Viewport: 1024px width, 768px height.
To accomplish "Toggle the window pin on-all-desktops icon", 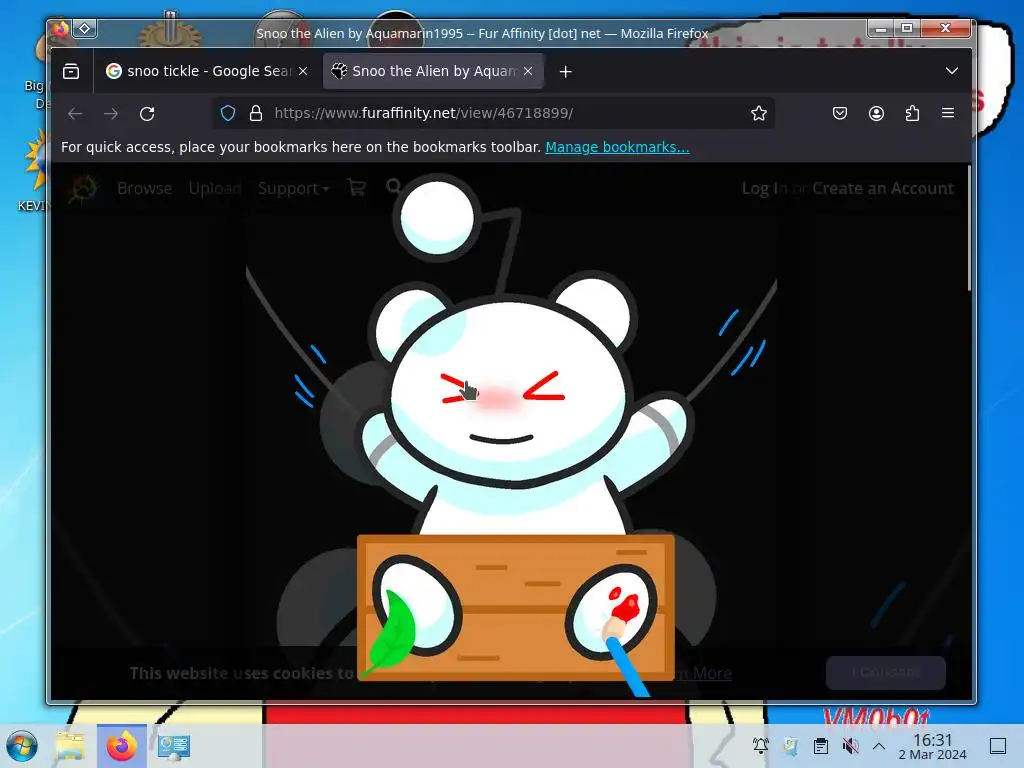I will (85, 28).
